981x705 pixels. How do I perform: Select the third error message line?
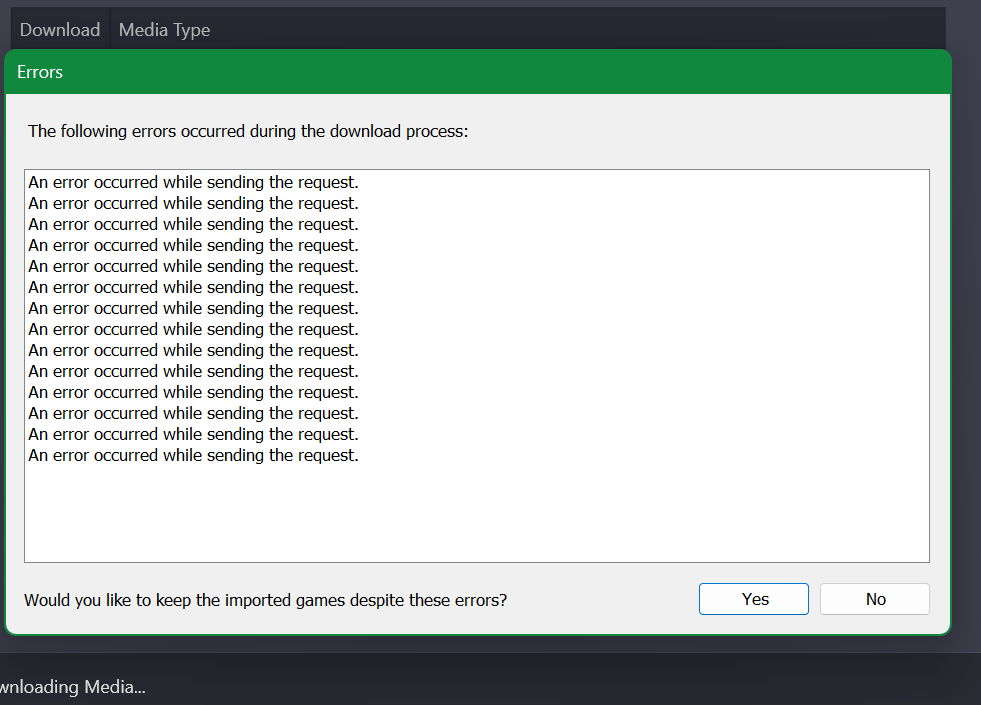point(193,224)
